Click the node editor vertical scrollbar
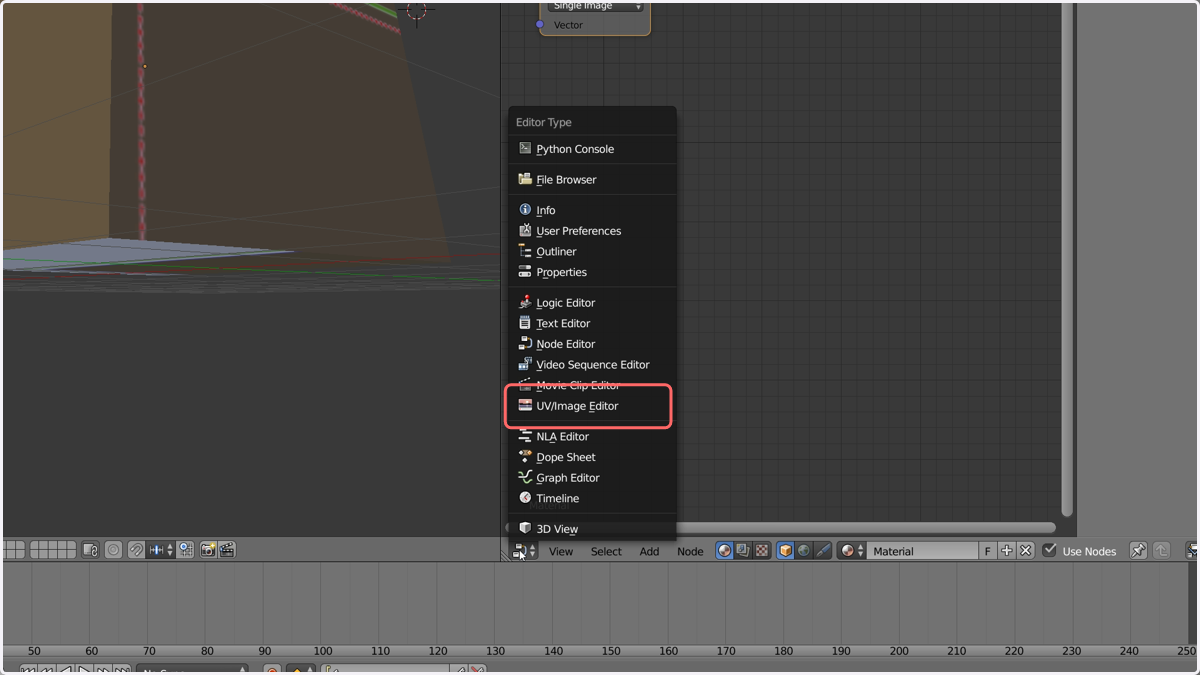This screenshot has width=1200, height=675. click(1067, 260)
